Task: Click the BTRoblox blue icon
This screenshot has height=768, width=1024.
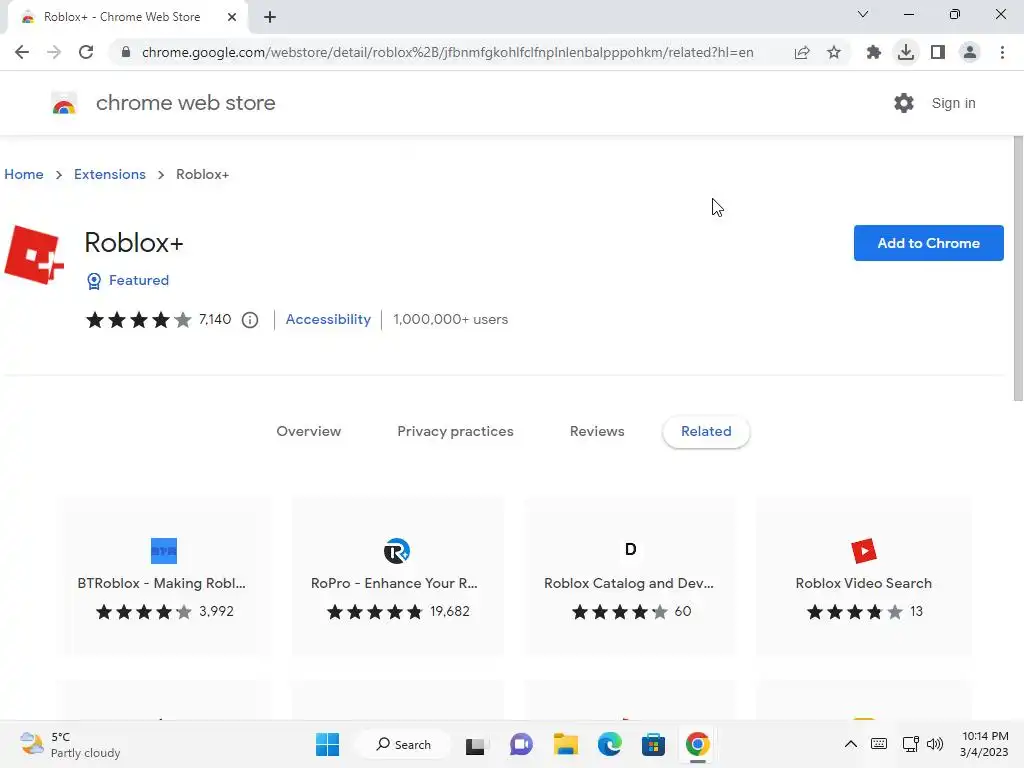Action: pyautogui.click(x=164, y=551)
